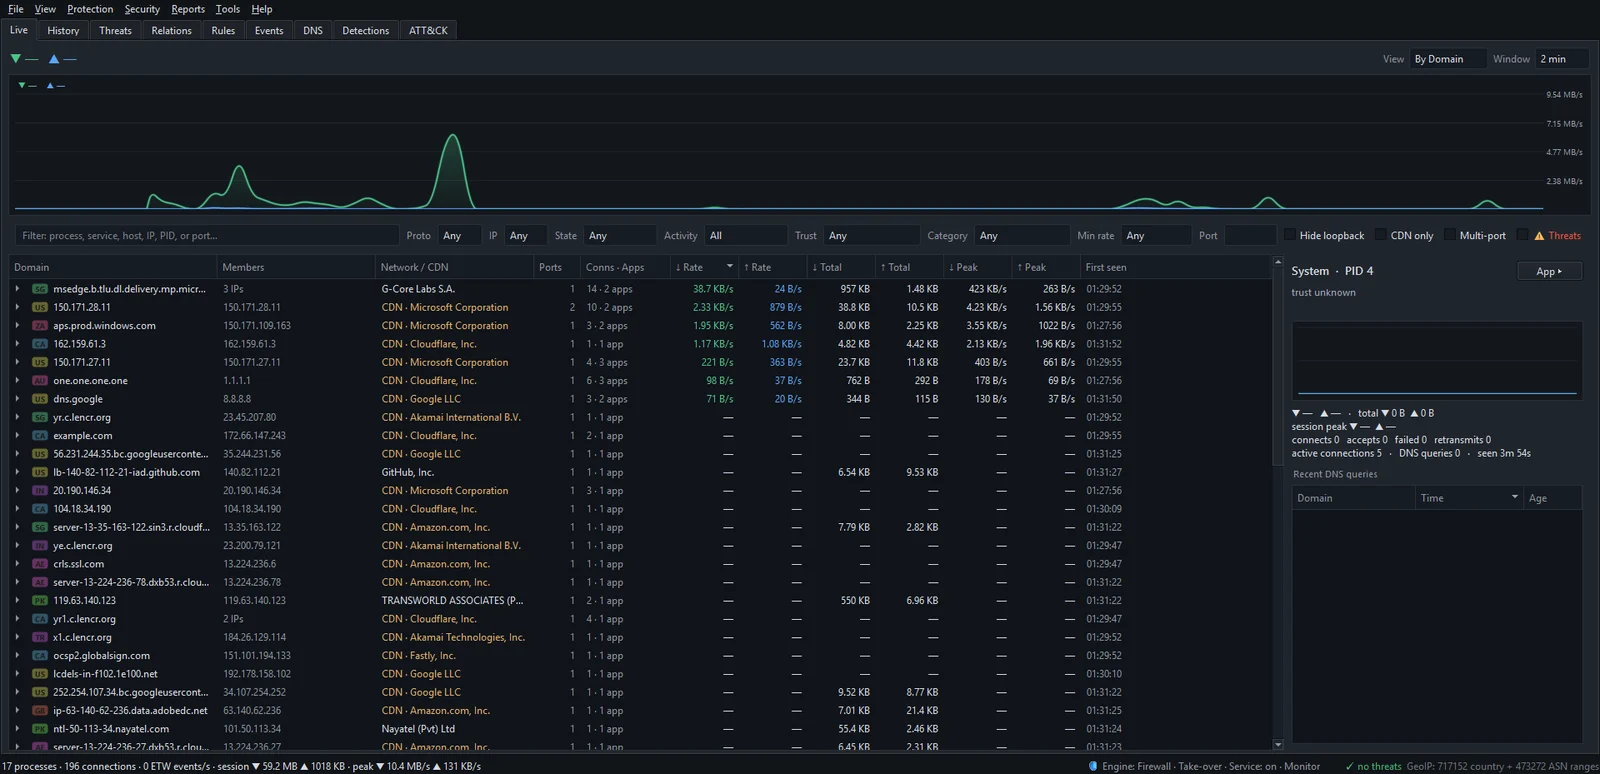
Task: Click the CA country badge beside 162.159.61.3
Action: pyautogui.click(x=40, y=344)
